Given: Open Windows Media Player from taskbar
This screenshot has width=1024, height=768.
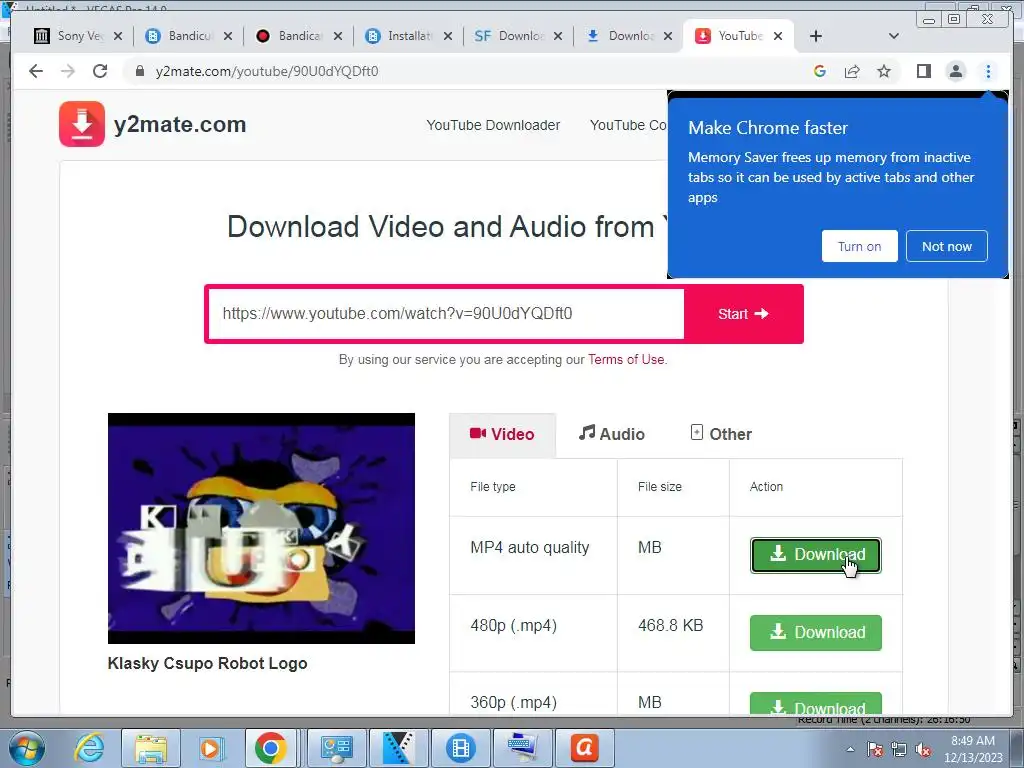Looking at the screenshot, I should click(211, 748).
